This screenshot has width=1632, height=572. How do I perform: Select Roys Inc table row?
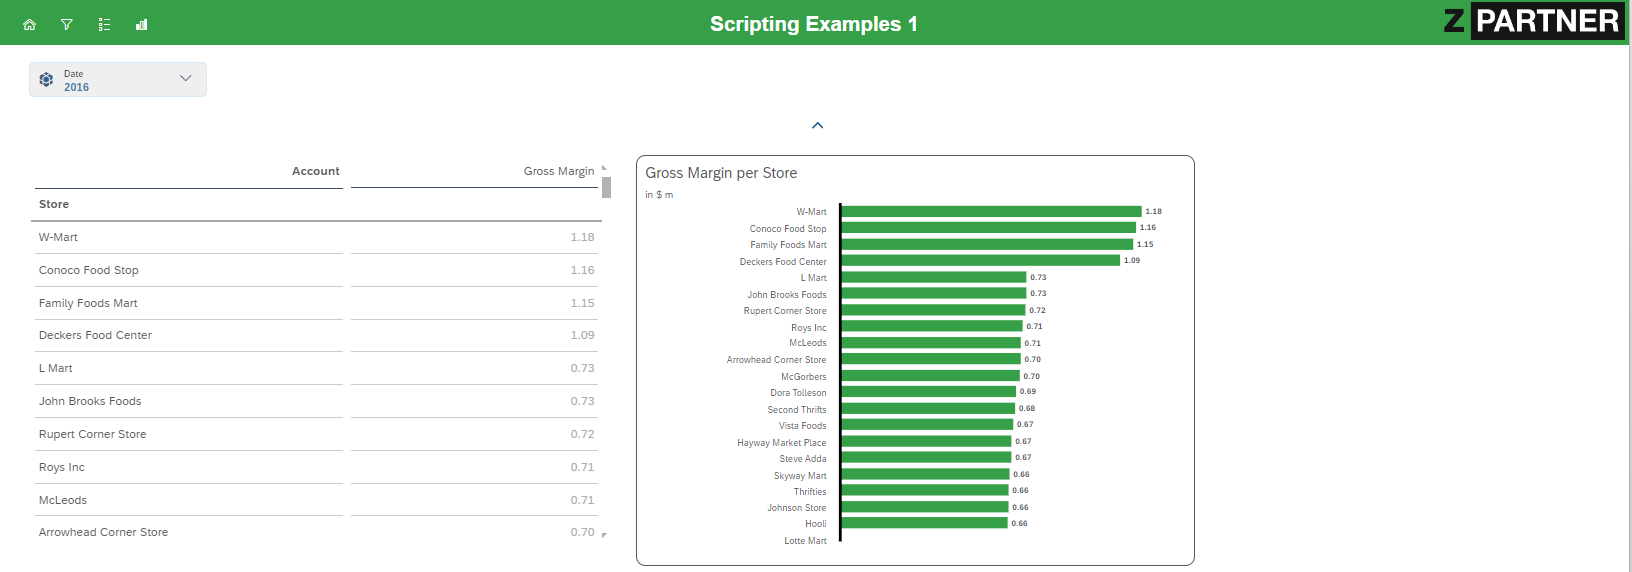pos(317,467)
